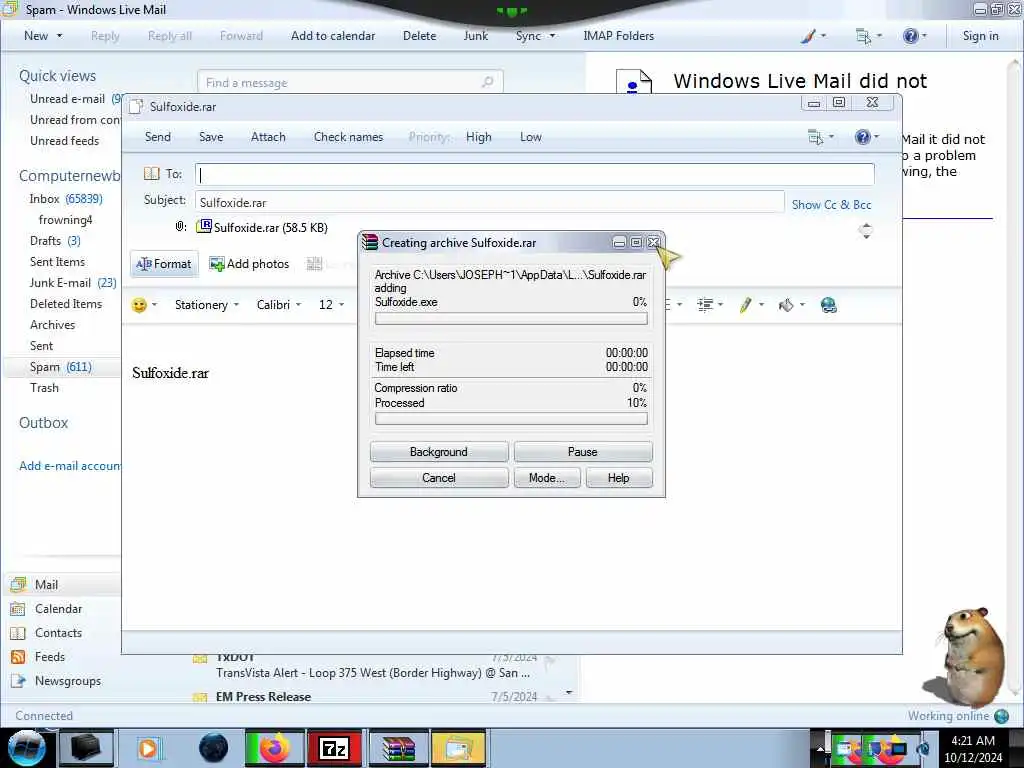Click Add to calendar in main toolbar

click(333, 36)
